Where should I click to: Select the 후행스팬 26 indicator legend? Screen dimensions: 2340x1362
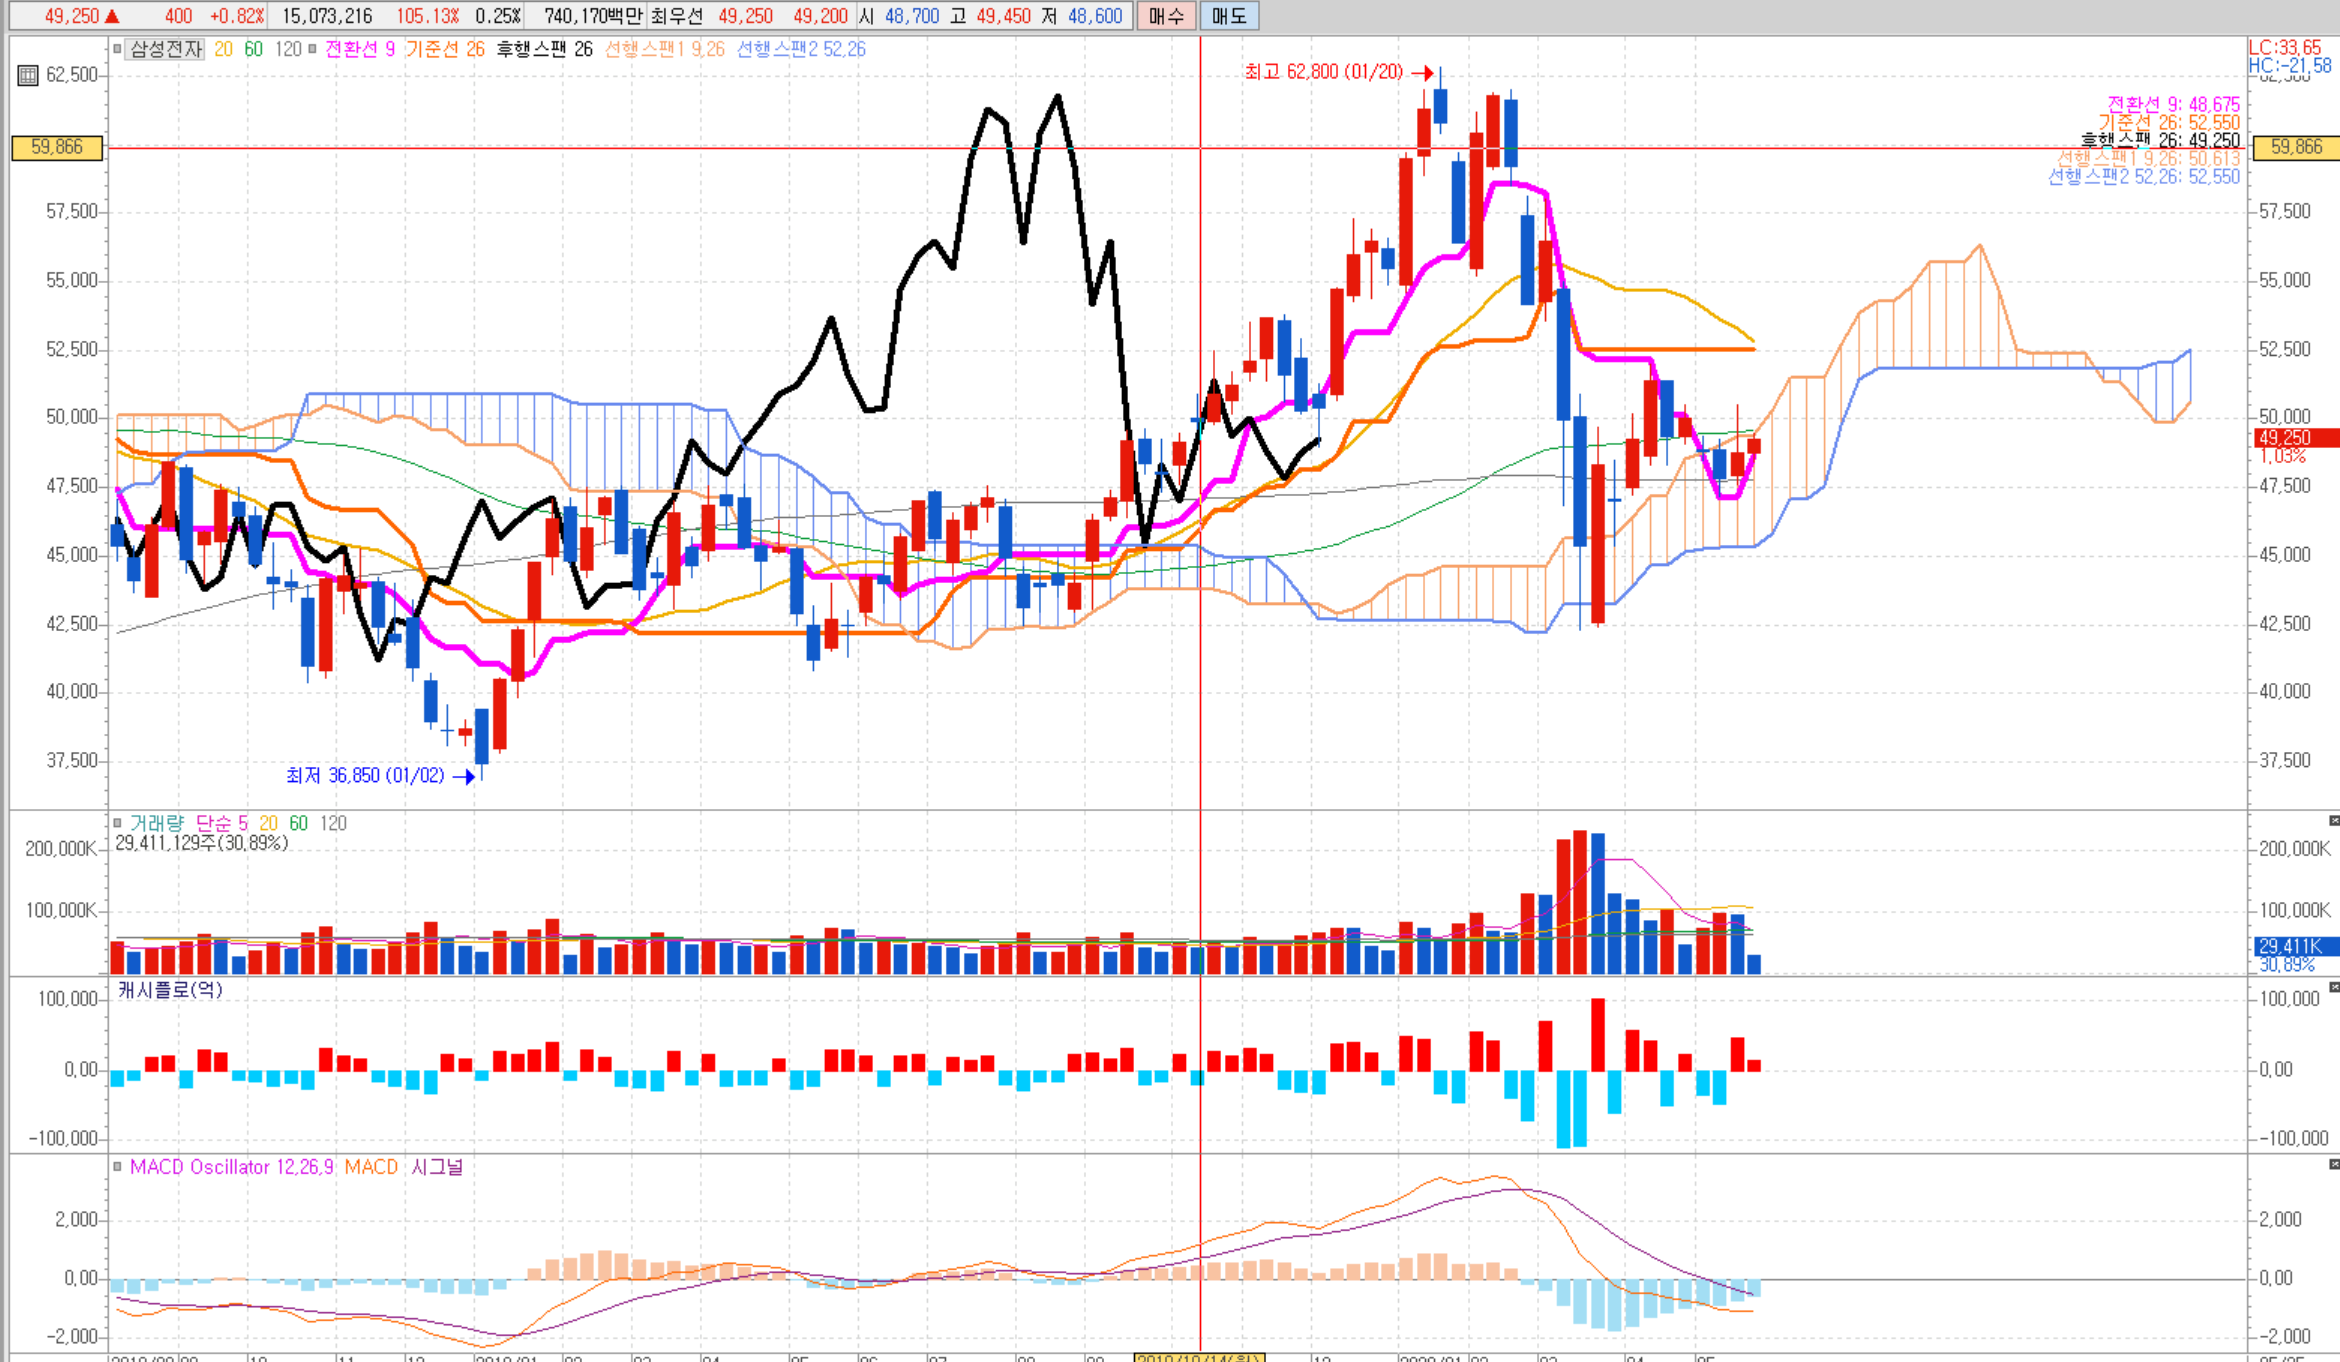click(544, 49)
